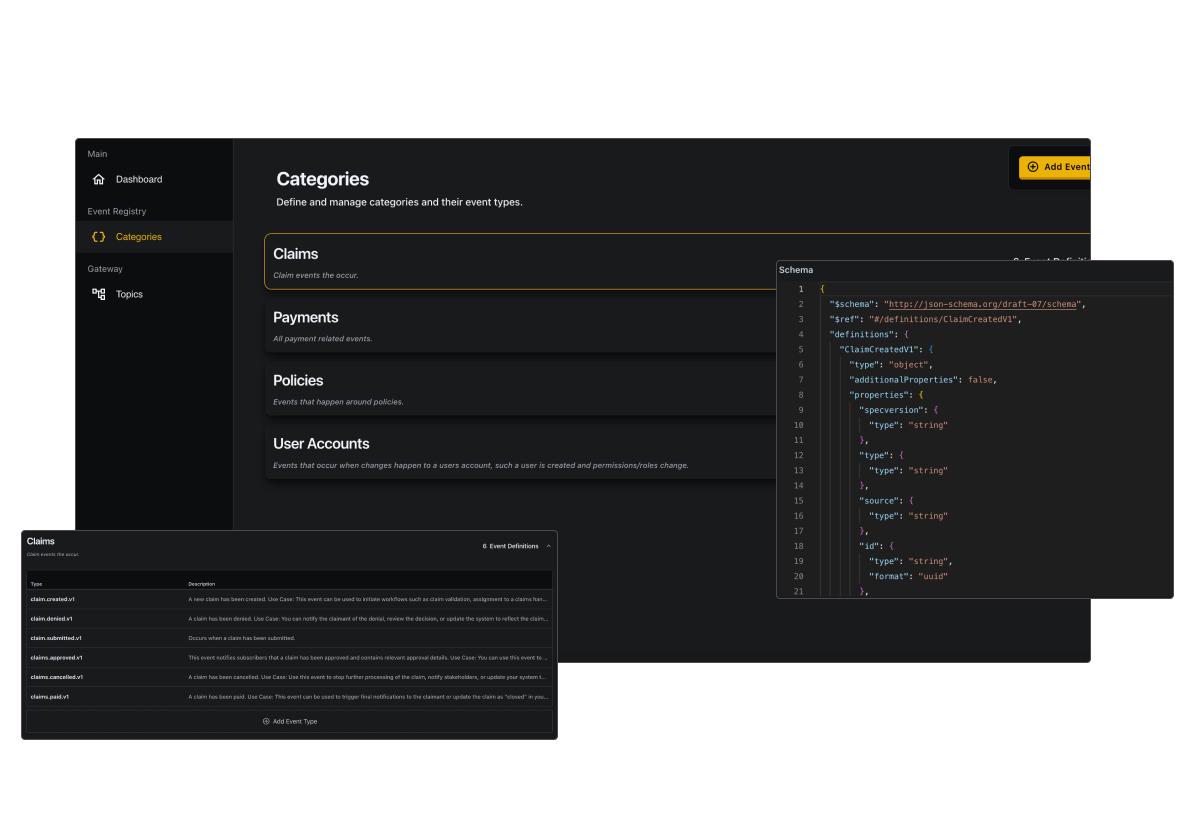The width and height of the screenshot is (1181, 814).
Task: Expand the Policies category card
Action: pyautogui.click(x=520, y=389)
